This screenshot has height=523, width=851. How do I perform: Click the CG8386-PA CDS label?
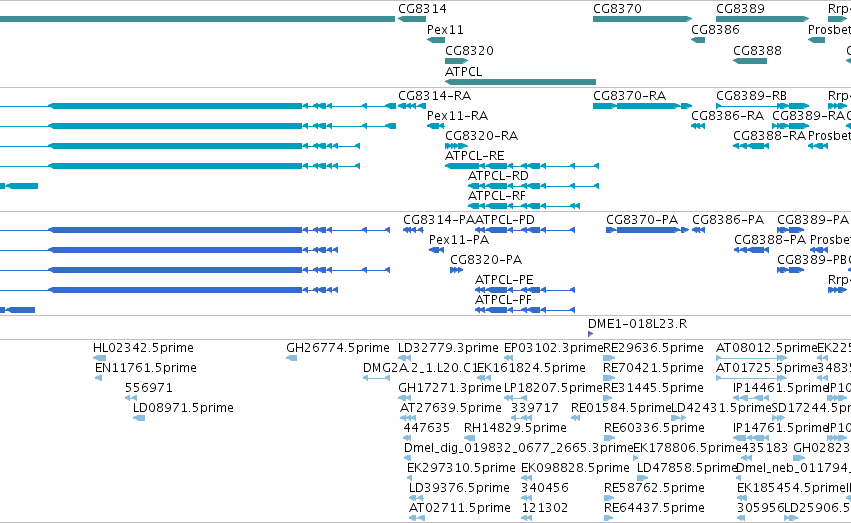[728, 220]
